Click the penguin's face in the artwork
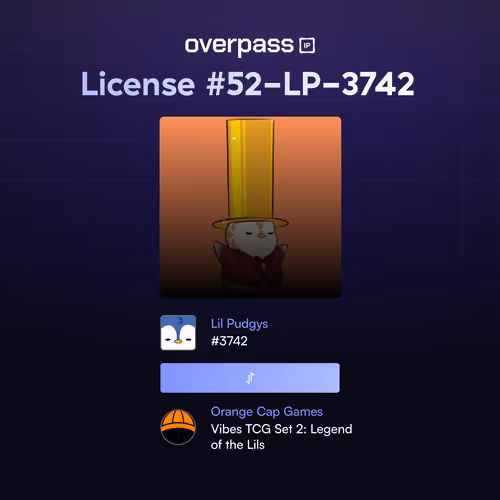The height and width of the screenshot is (500, 500). 252,237
